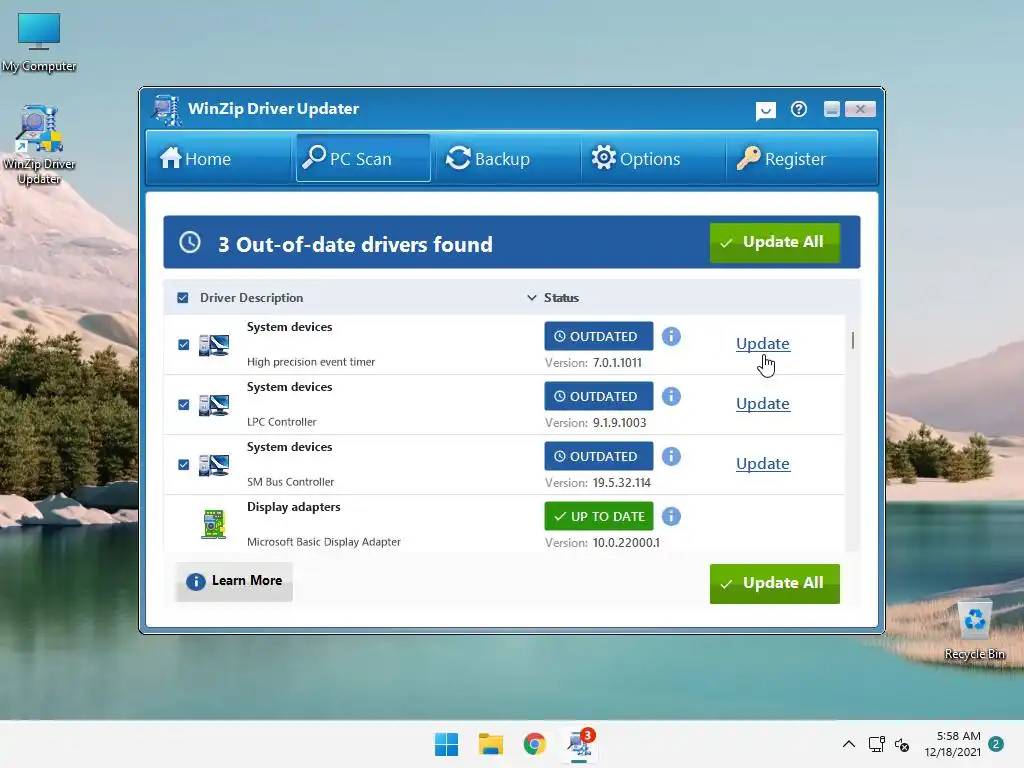
Task: Click the UP TO DATE badge for Display Adapter
Action: (x=599, y=517)
